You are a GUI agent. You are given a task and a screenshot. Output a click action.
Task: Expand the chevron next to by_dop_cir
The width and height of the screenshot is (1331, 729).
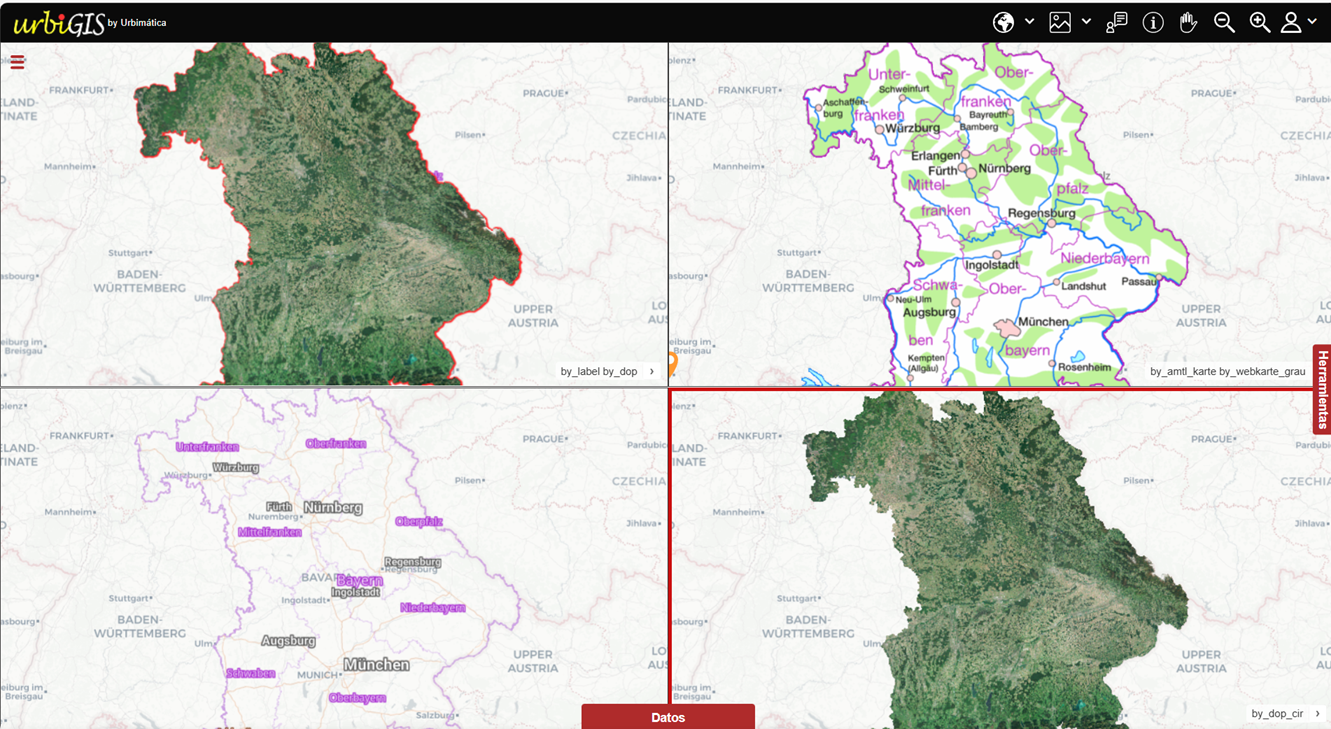[1317, 714]
